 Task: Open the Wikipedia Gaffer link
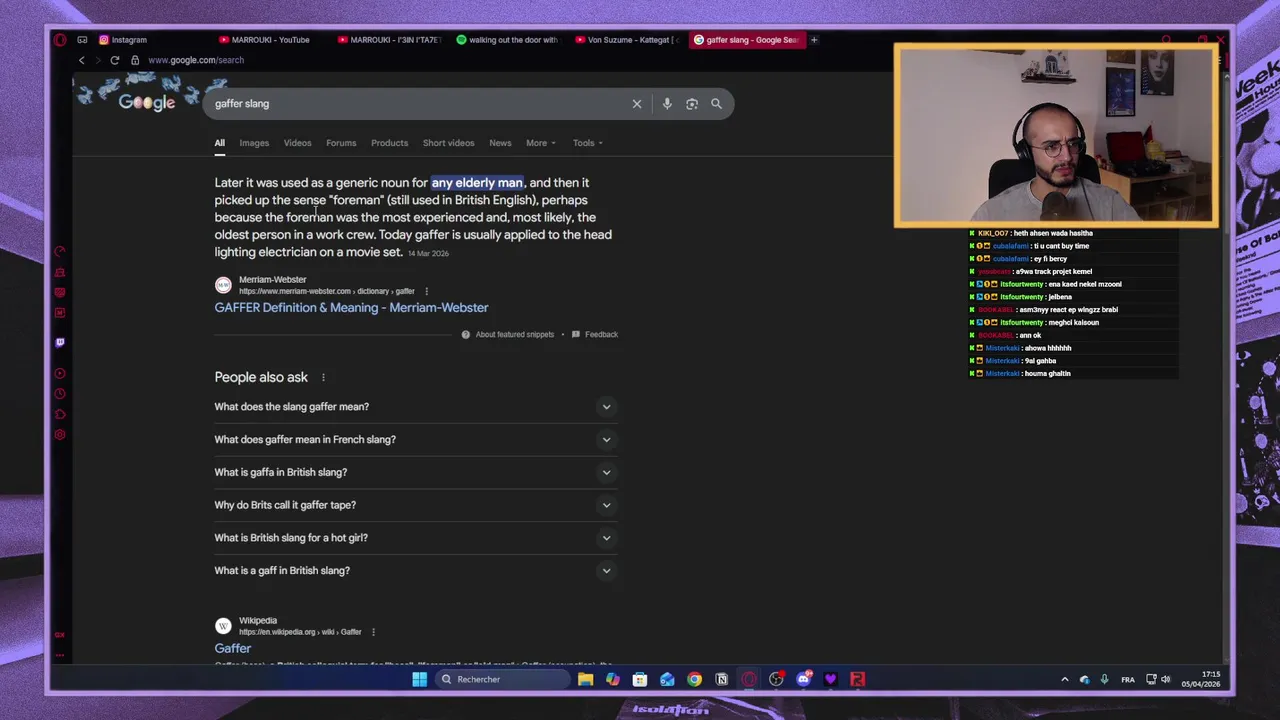[232, 649]
